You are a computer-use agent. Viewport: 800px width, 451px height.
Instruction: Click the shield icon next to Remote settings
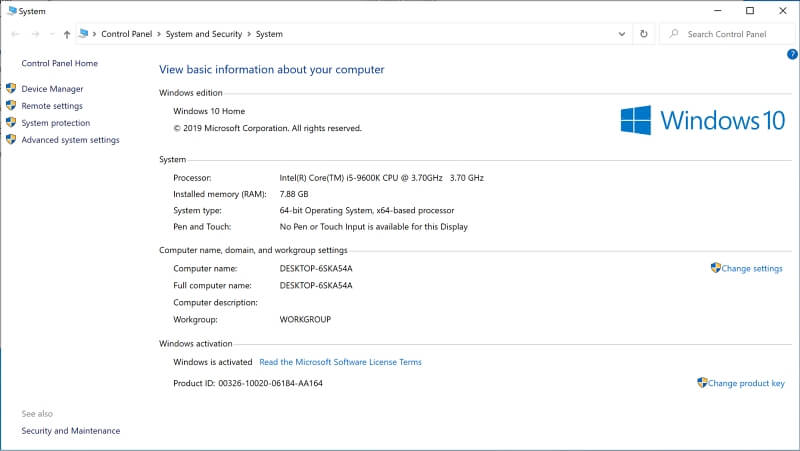click(11, 105)
